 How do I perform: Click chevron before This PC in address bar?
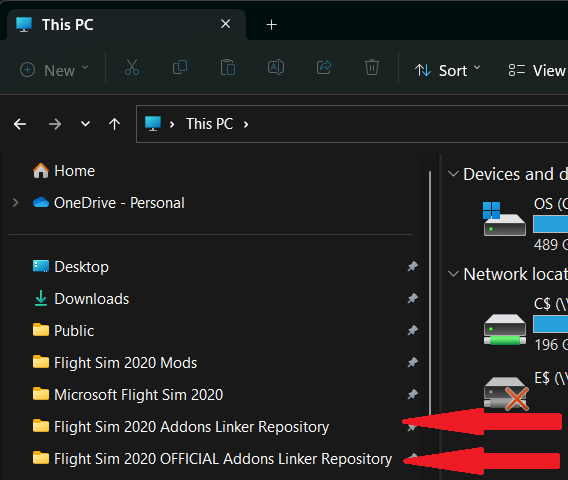pos(172,124)
